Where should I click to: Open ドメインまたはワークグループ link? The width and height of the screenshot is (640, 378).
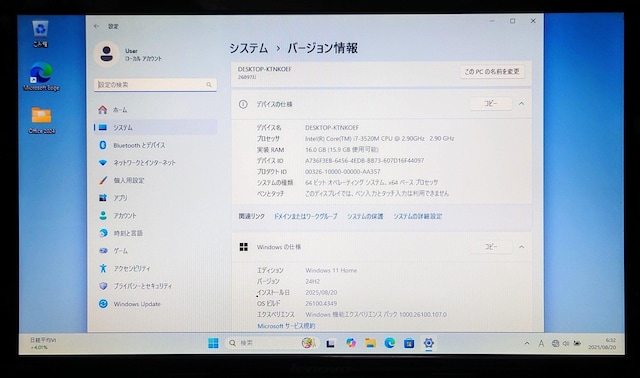coord(305,216)
